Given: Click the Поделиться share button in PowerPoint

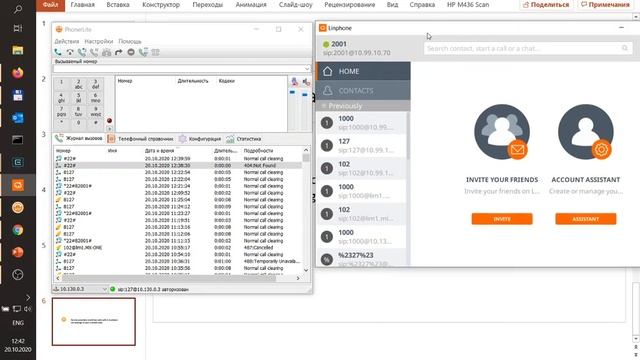Looking at the screenshot, I should [x=546, y=5].
